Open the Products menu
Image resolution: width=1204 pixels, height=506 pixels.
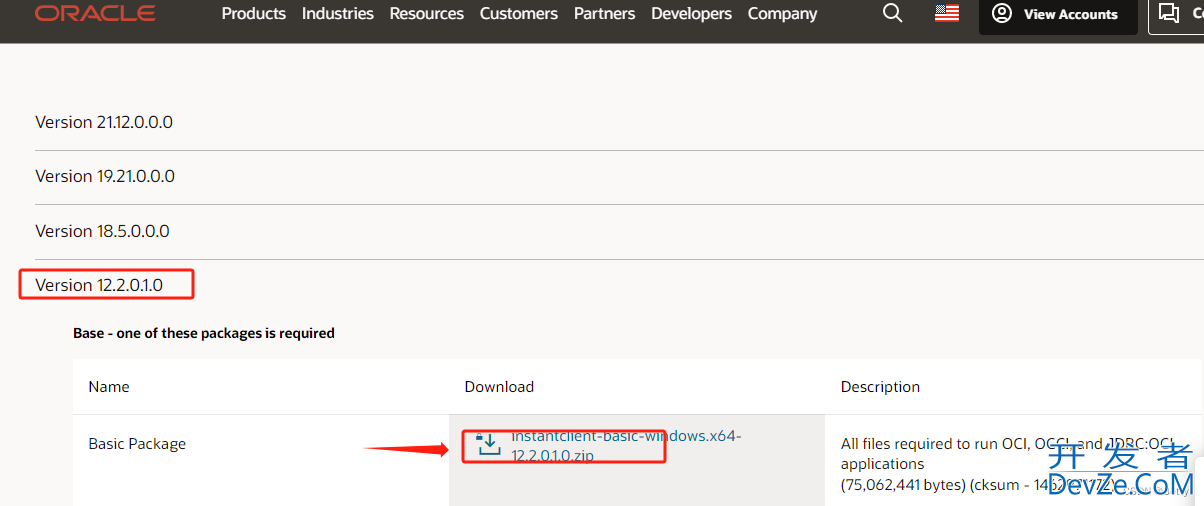click(x=254, y=14)
